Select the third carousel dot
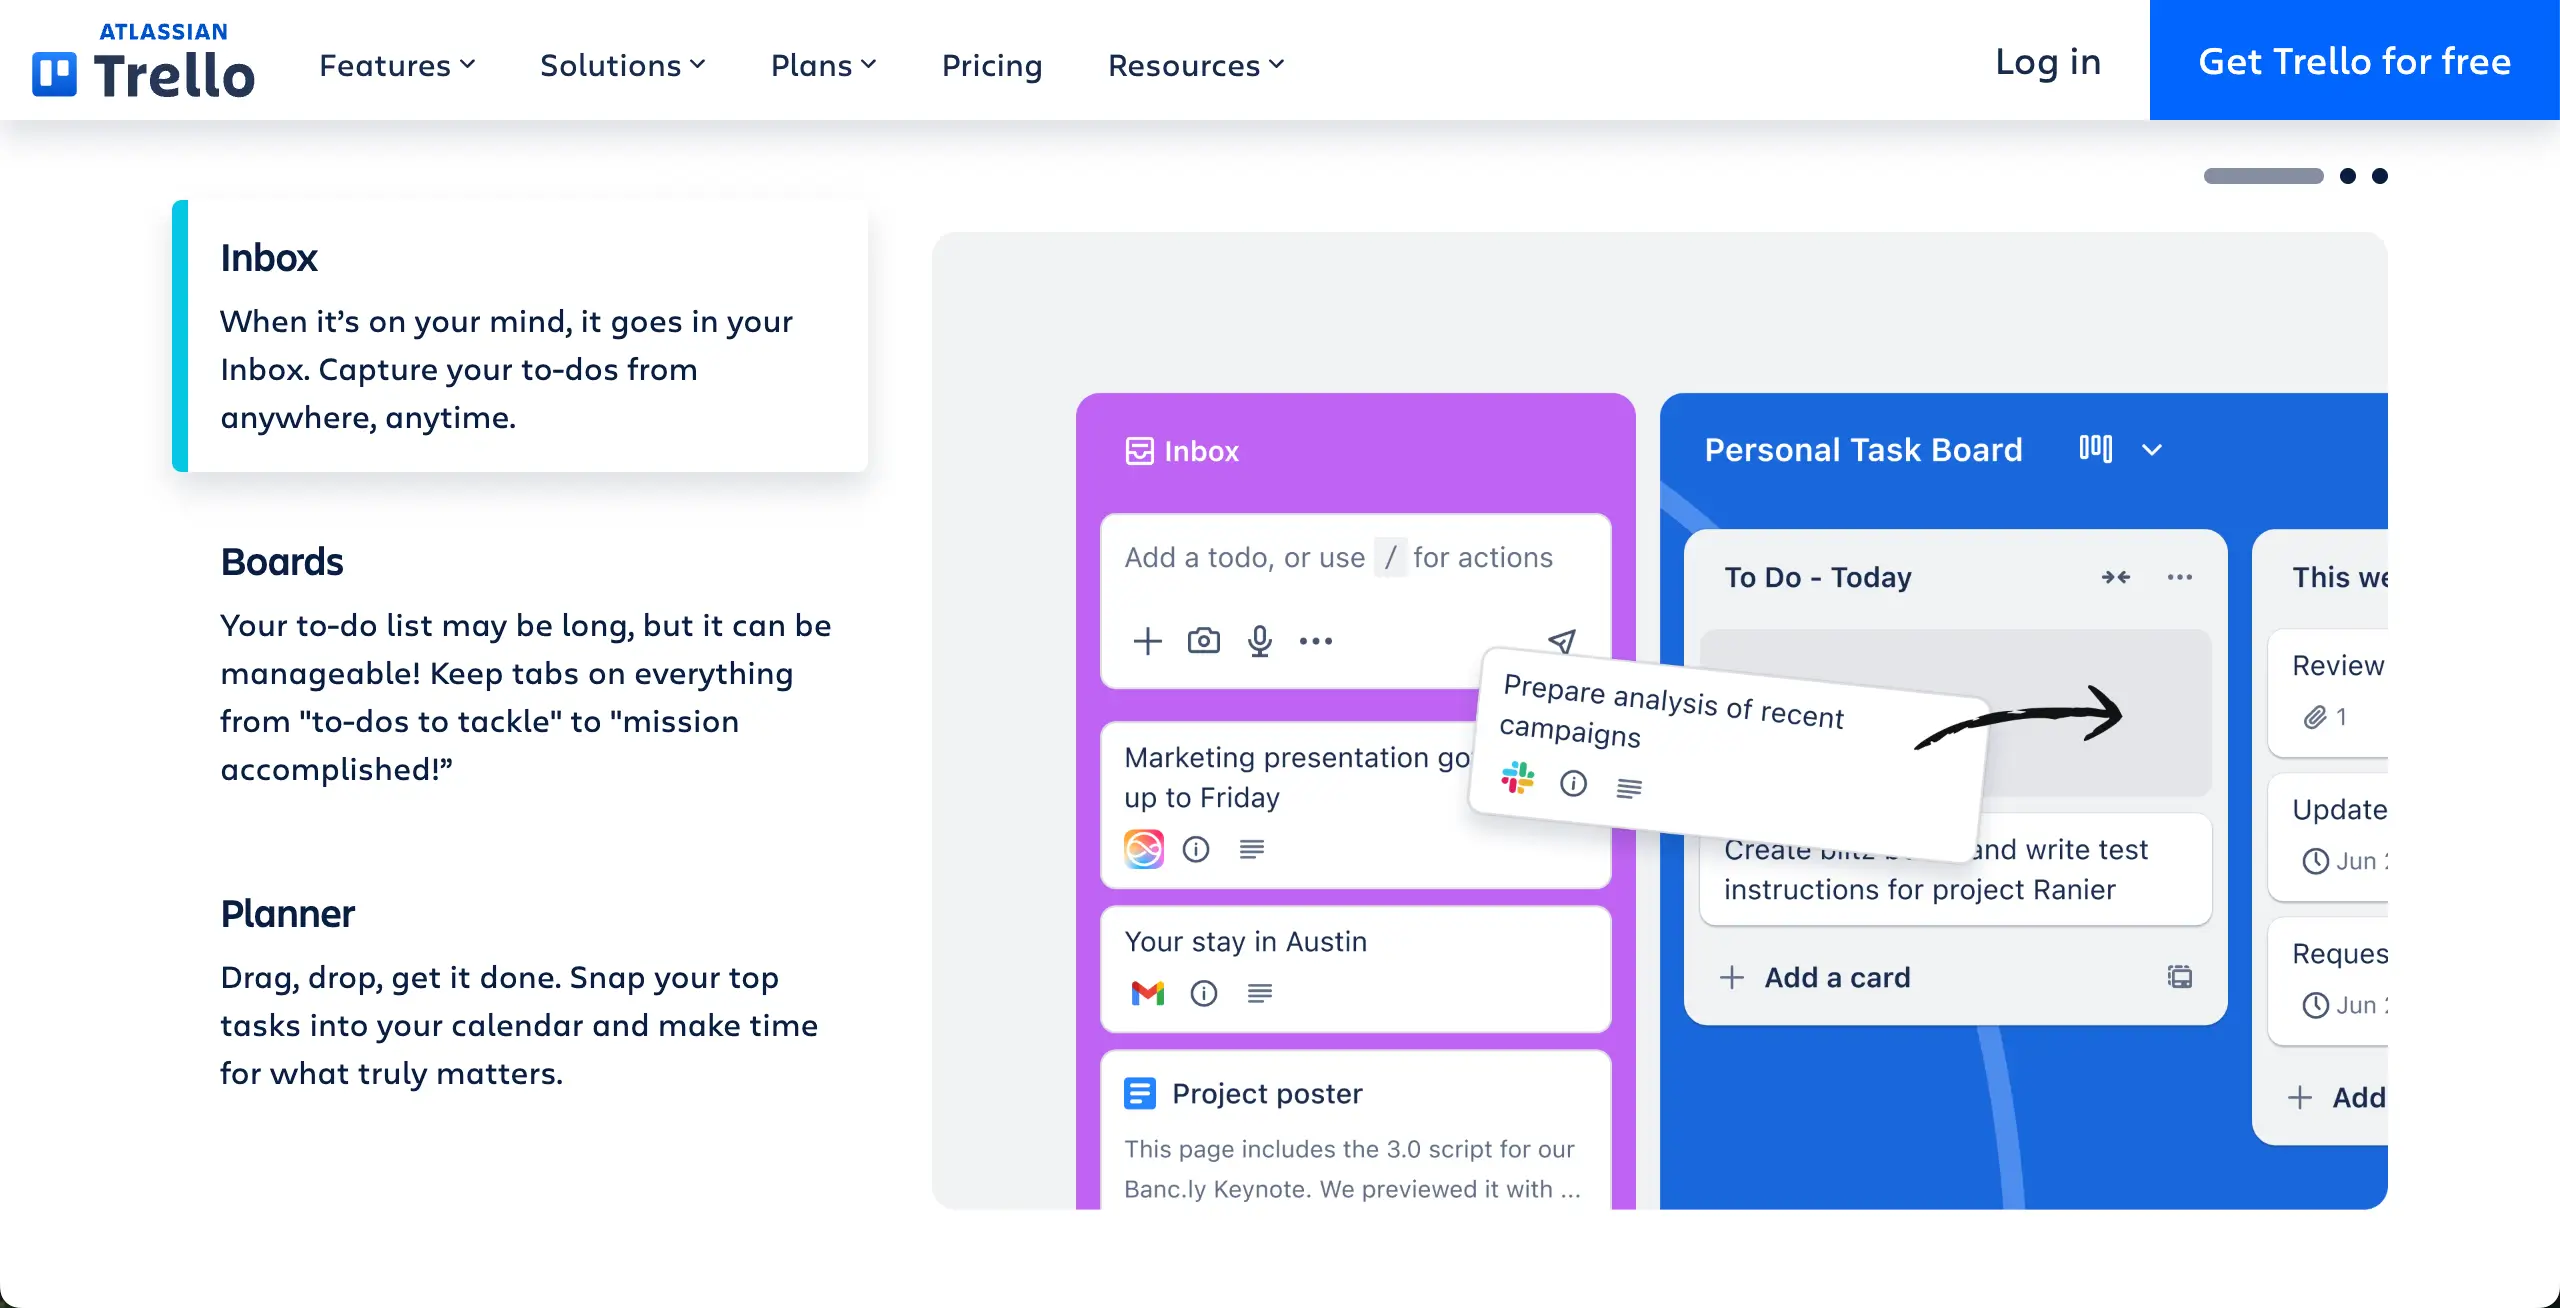Viewport: 2560px width, 1308px height. tap(2380, 176)
